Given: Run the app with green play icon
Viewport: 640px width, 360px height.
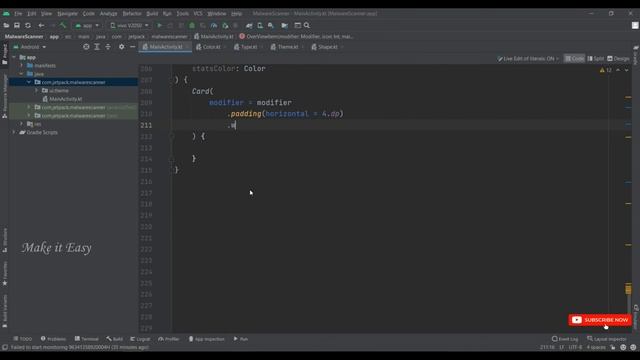Looking at the screenshot, I should (160, 25).
